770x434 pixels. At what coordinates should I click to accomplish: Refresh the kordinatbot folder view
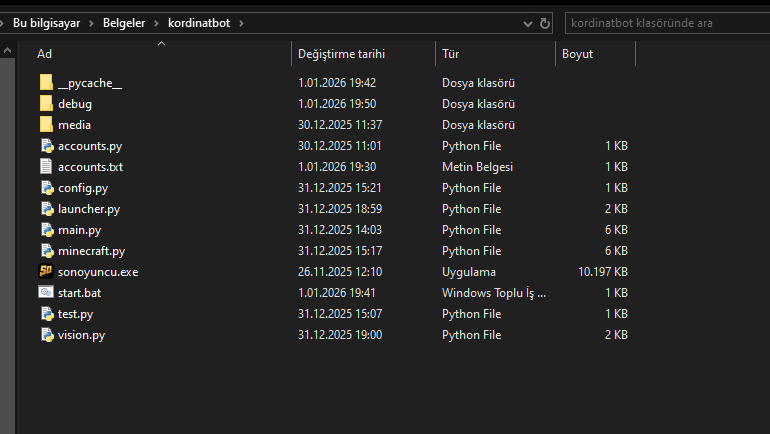pos(545,23)
